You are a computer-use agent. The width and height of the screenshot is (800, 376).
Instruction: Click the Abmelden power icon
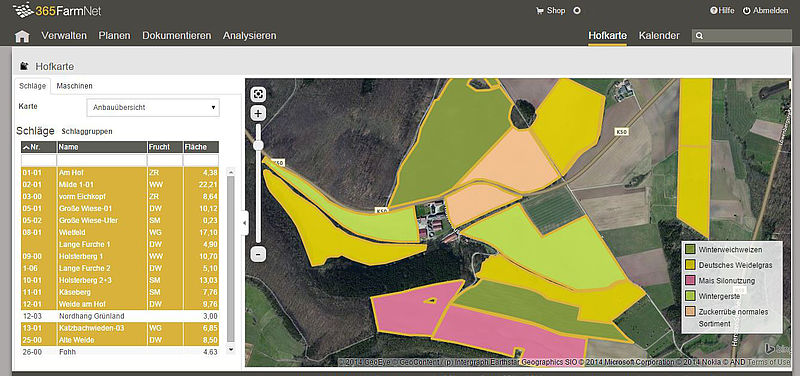(746, 11)
